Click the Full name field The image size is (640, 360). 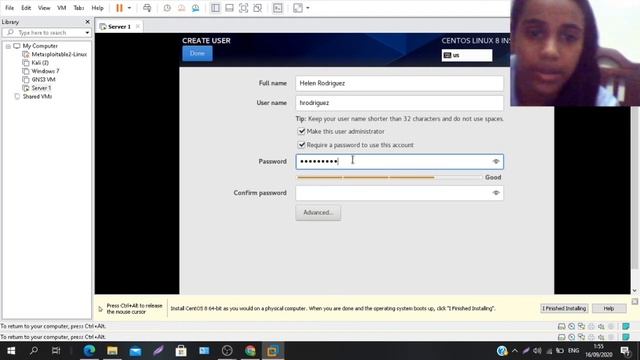click(399, 83)
